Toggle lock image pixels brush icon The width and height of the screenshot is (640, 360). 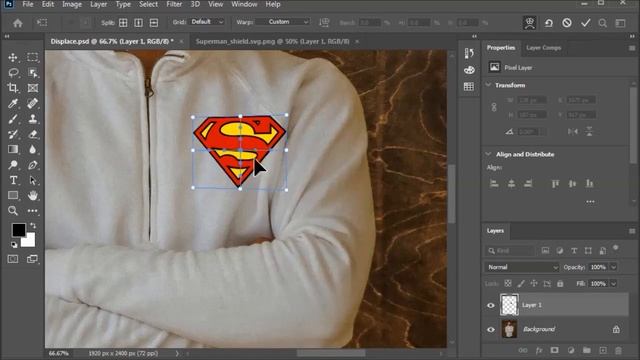coord(521,283)
